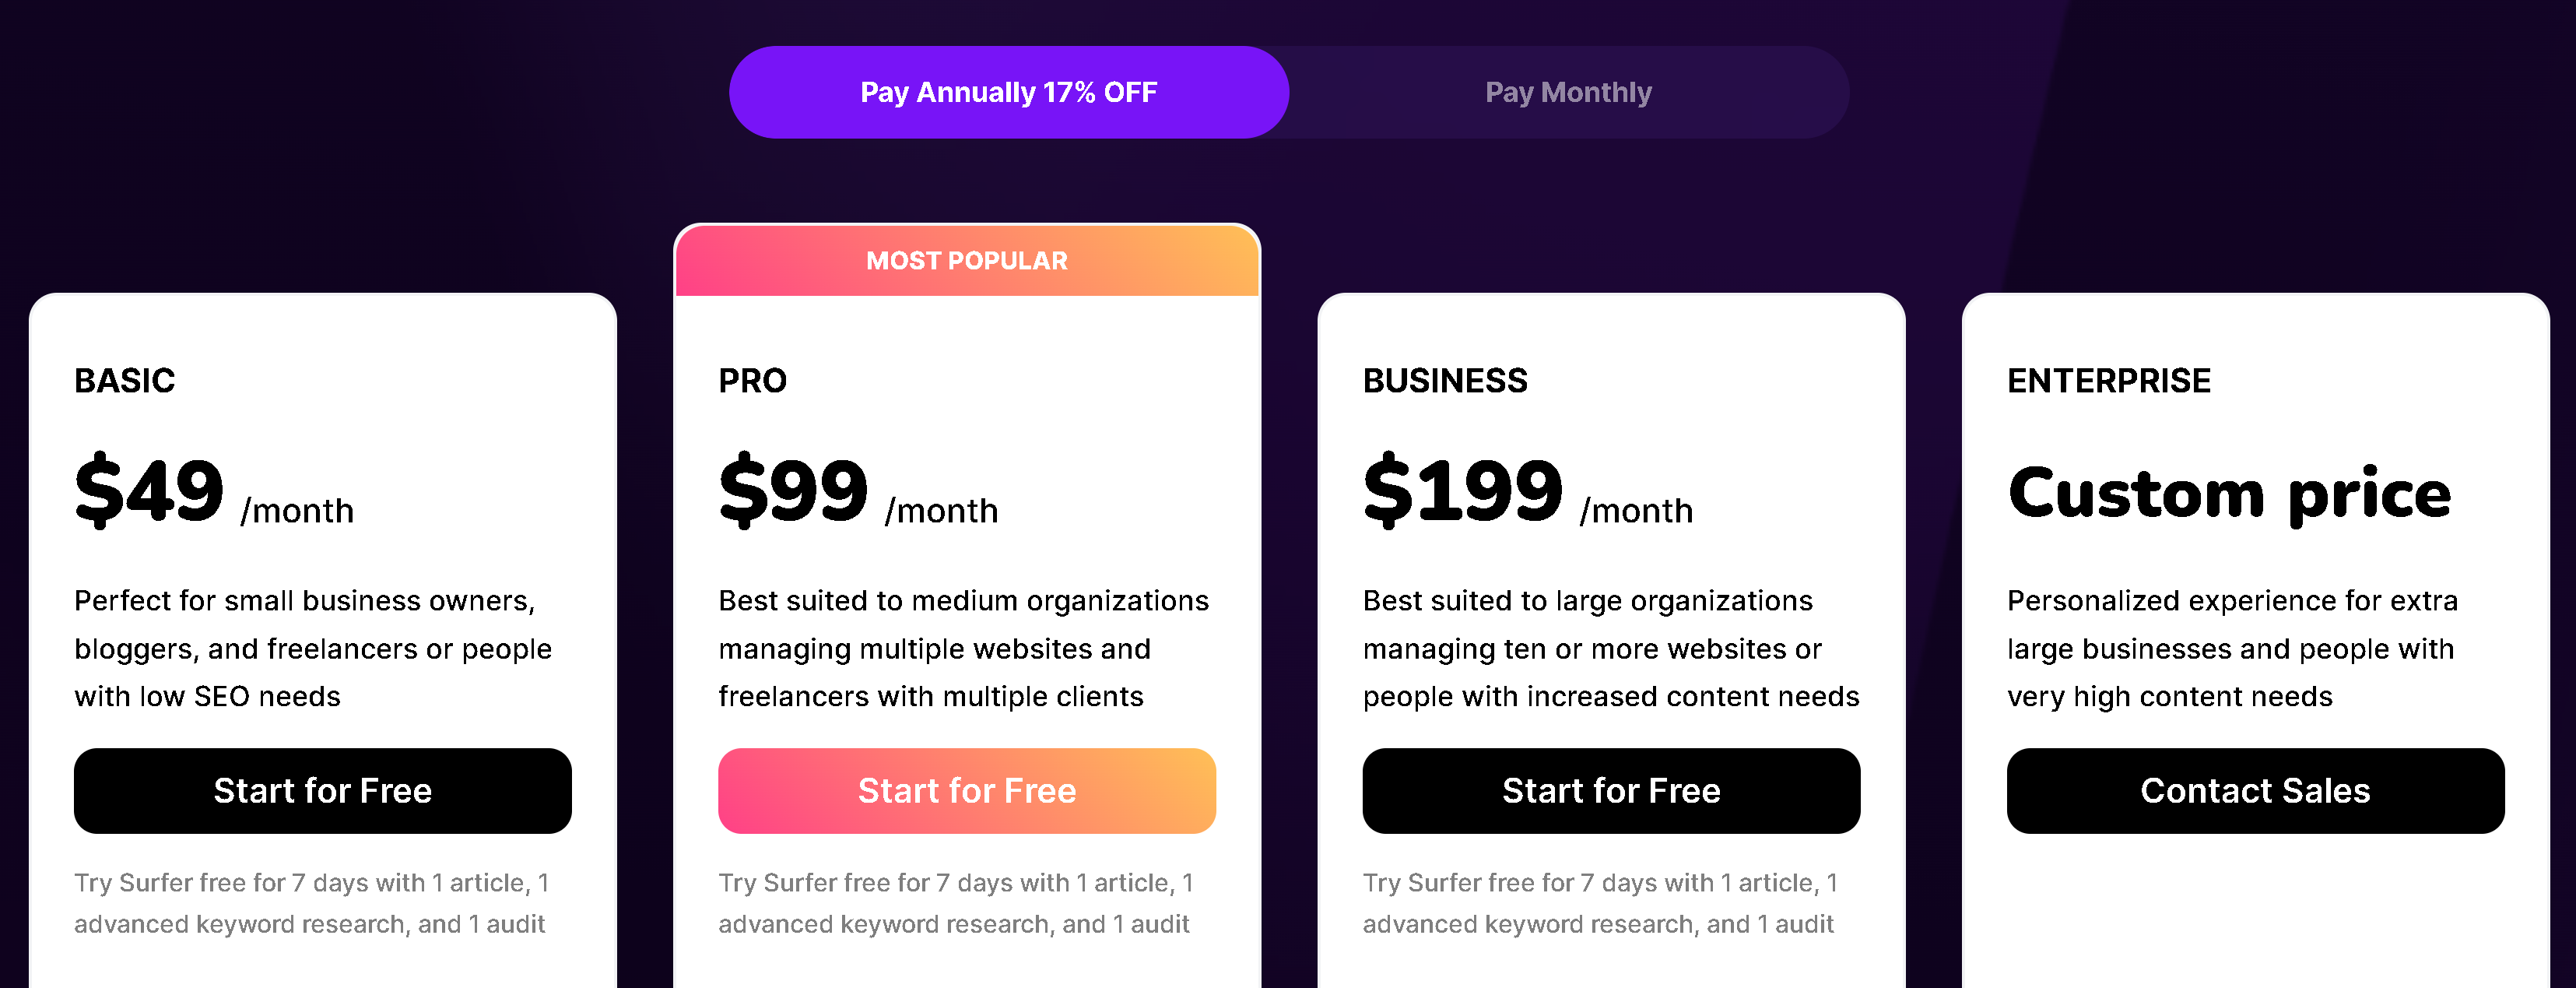Click the $49 /month price

click(214, 491)
